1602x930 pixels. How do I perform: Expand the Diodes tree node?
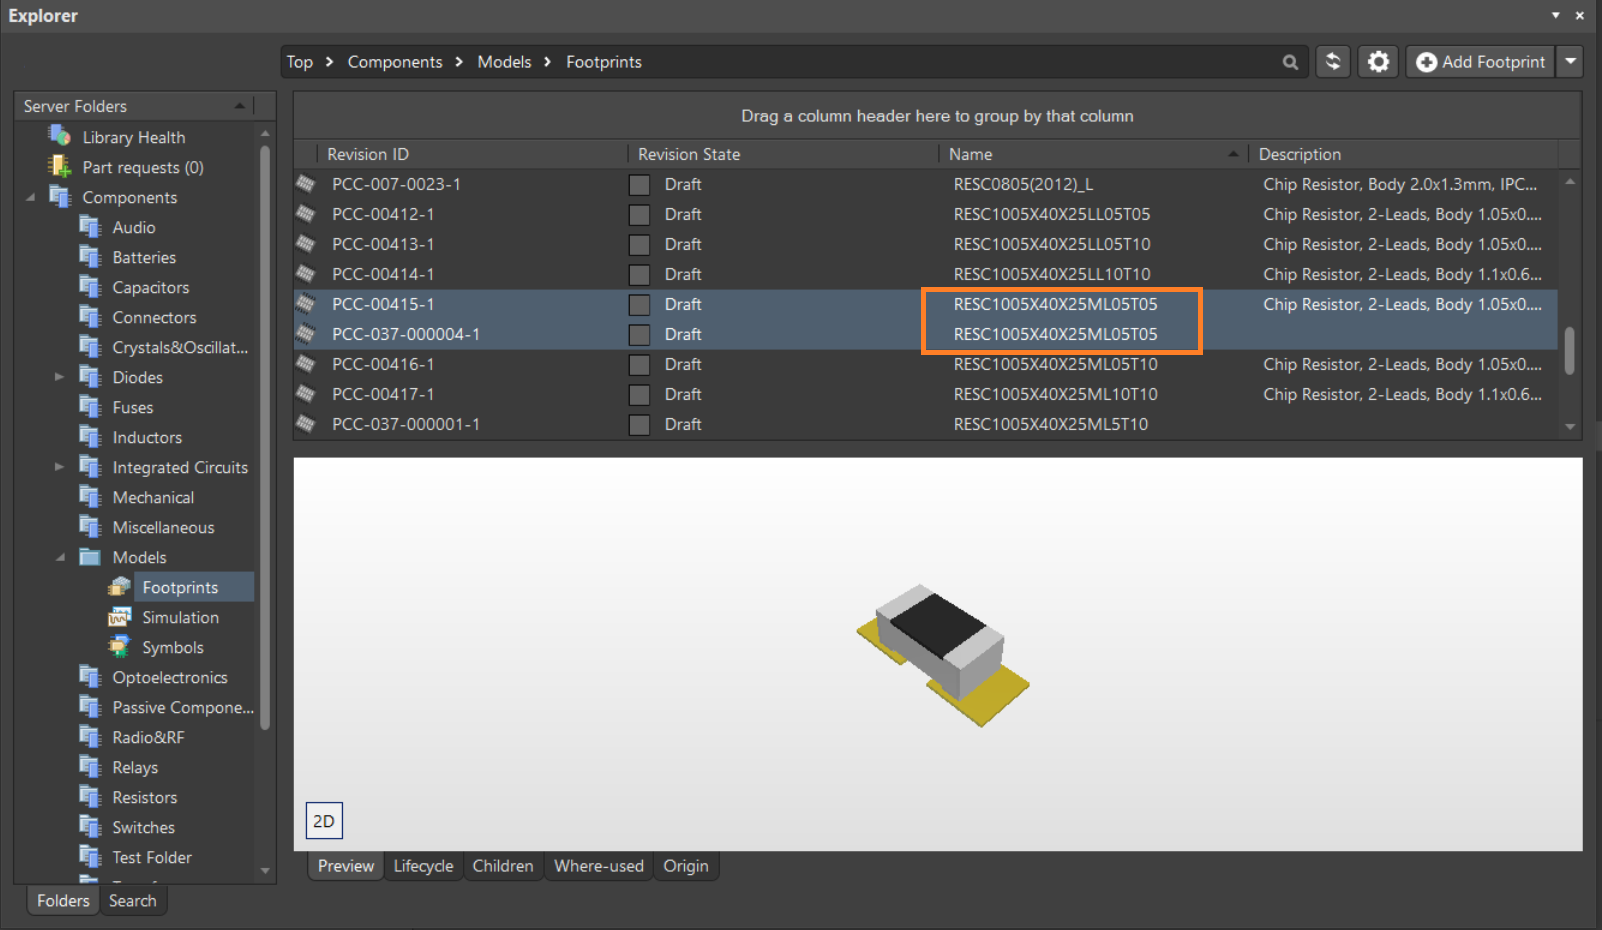[x=59, y=377]
